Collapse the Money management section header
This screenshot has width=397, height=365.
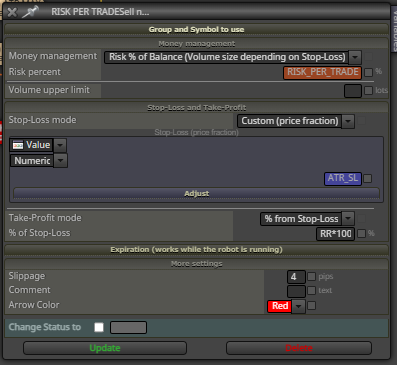[196, 44]
